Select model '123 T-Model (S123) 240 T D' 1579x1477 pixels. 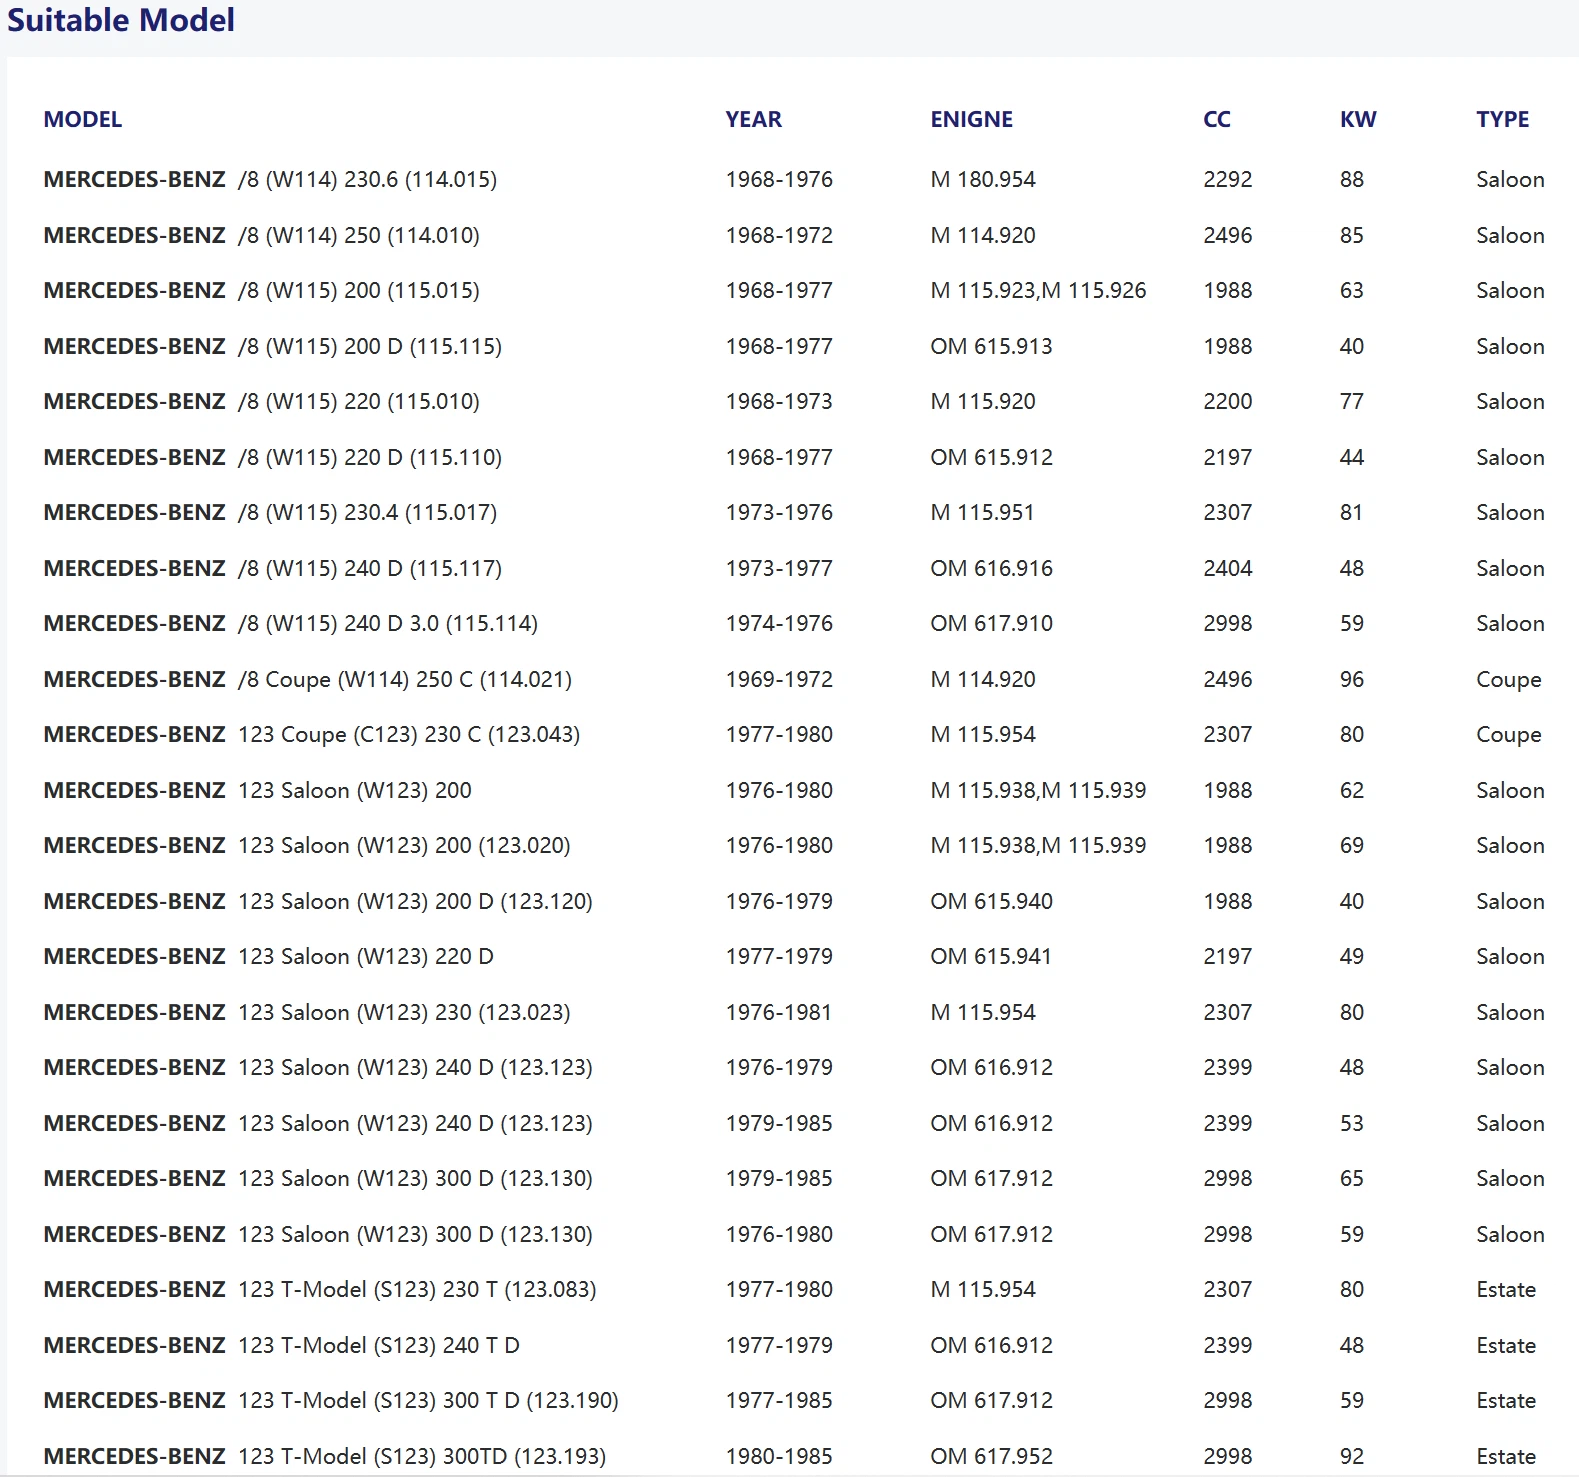[x=379, y=1345]
